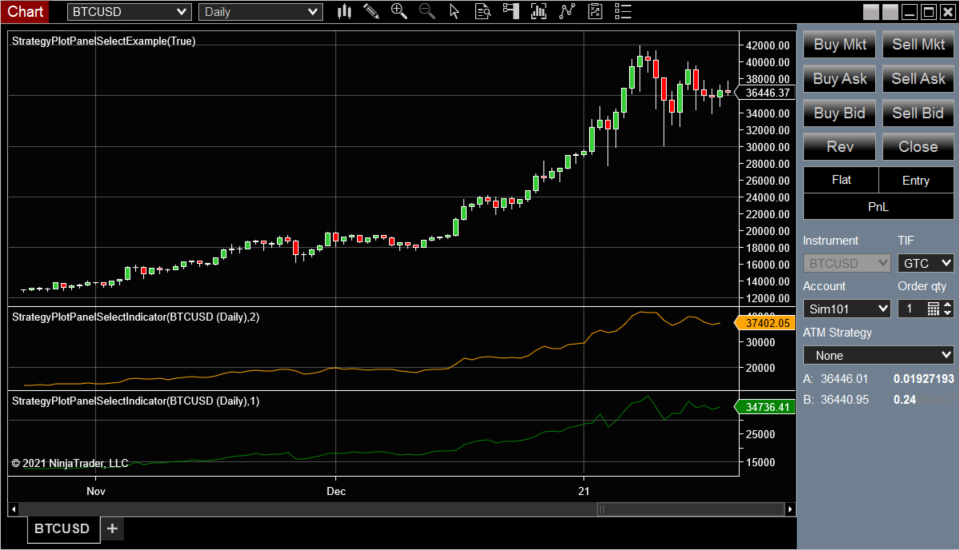
Task: Click the scrollbar right arrow
Action: click(x=790, y=509)
